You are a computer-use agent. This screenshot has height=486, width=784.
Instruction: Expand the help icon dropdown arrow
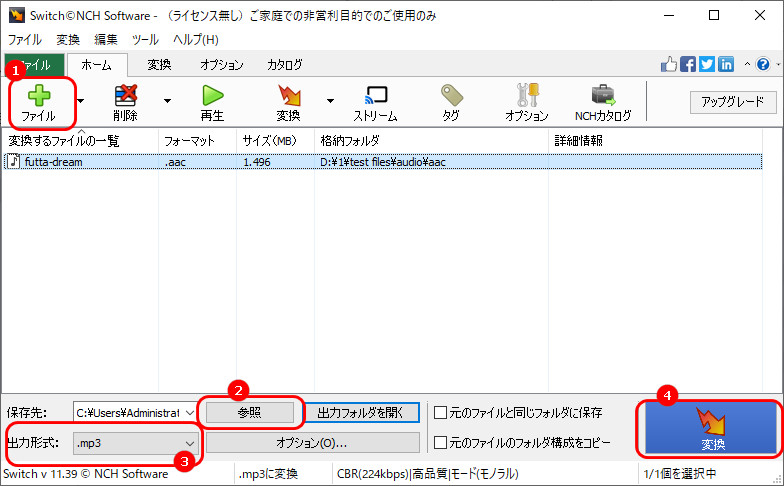(x=778, y=64)
